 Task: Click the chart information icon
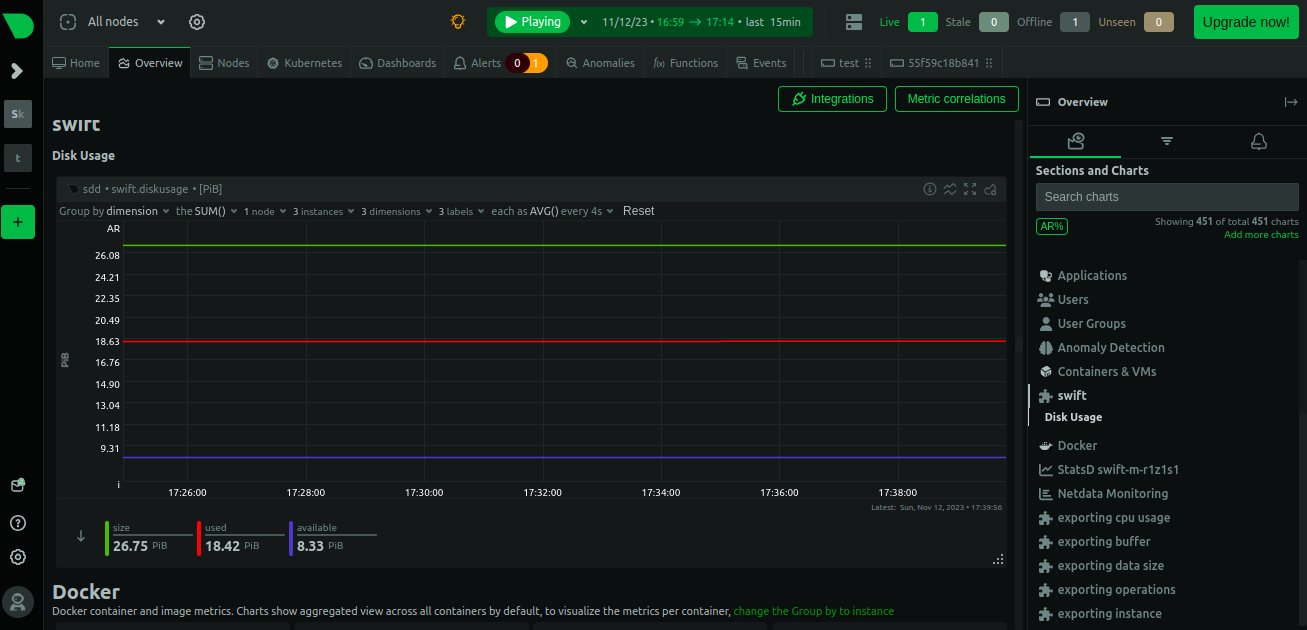tap(929, 189)
